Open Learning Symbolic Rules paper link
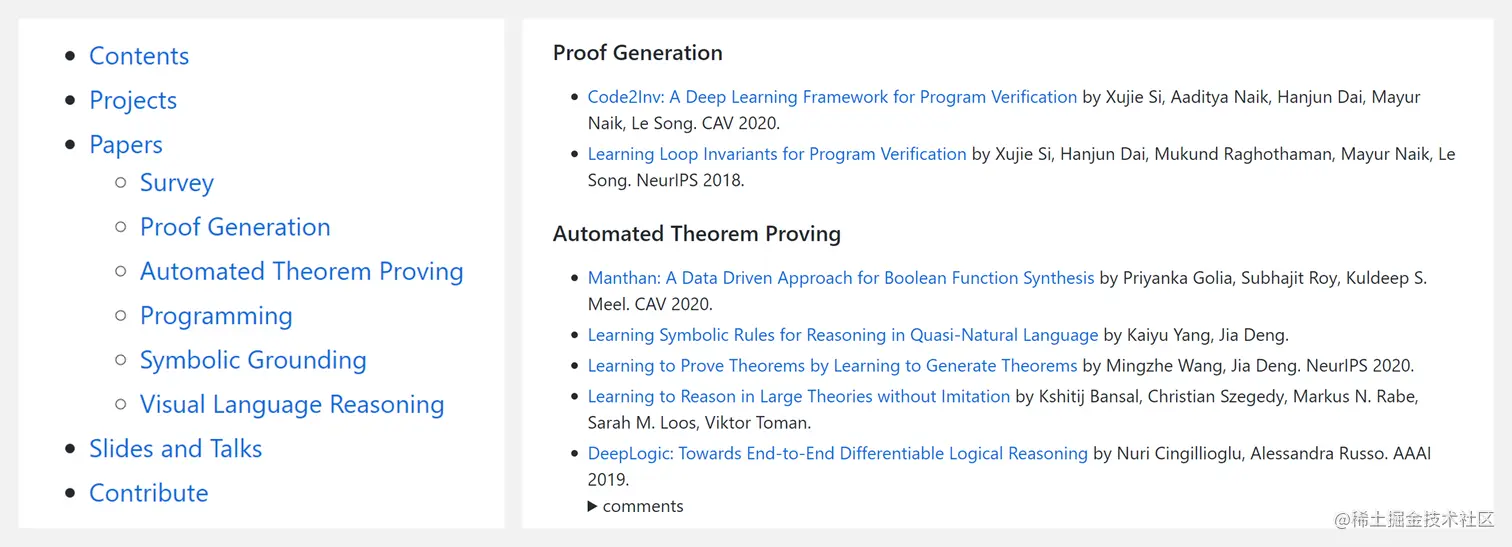Screen dimensions: 1512x547 (842, 335)
